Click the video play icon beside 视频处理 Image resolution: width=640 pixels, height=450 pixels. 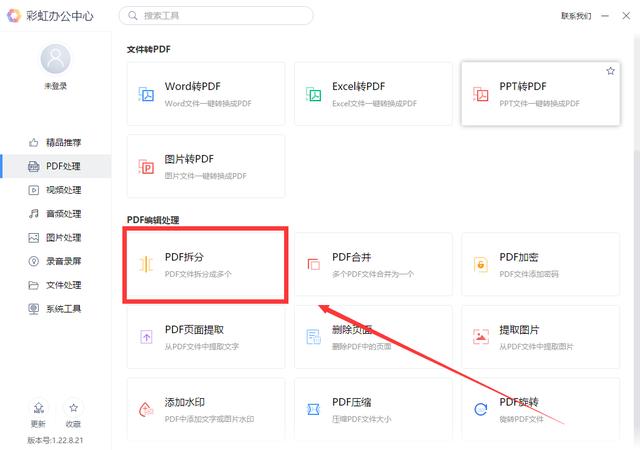click(33, 190)
